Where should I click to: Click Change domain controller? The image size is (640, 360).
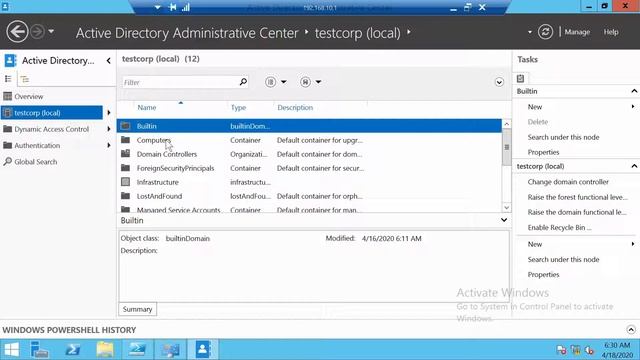[x=568, y=182]
